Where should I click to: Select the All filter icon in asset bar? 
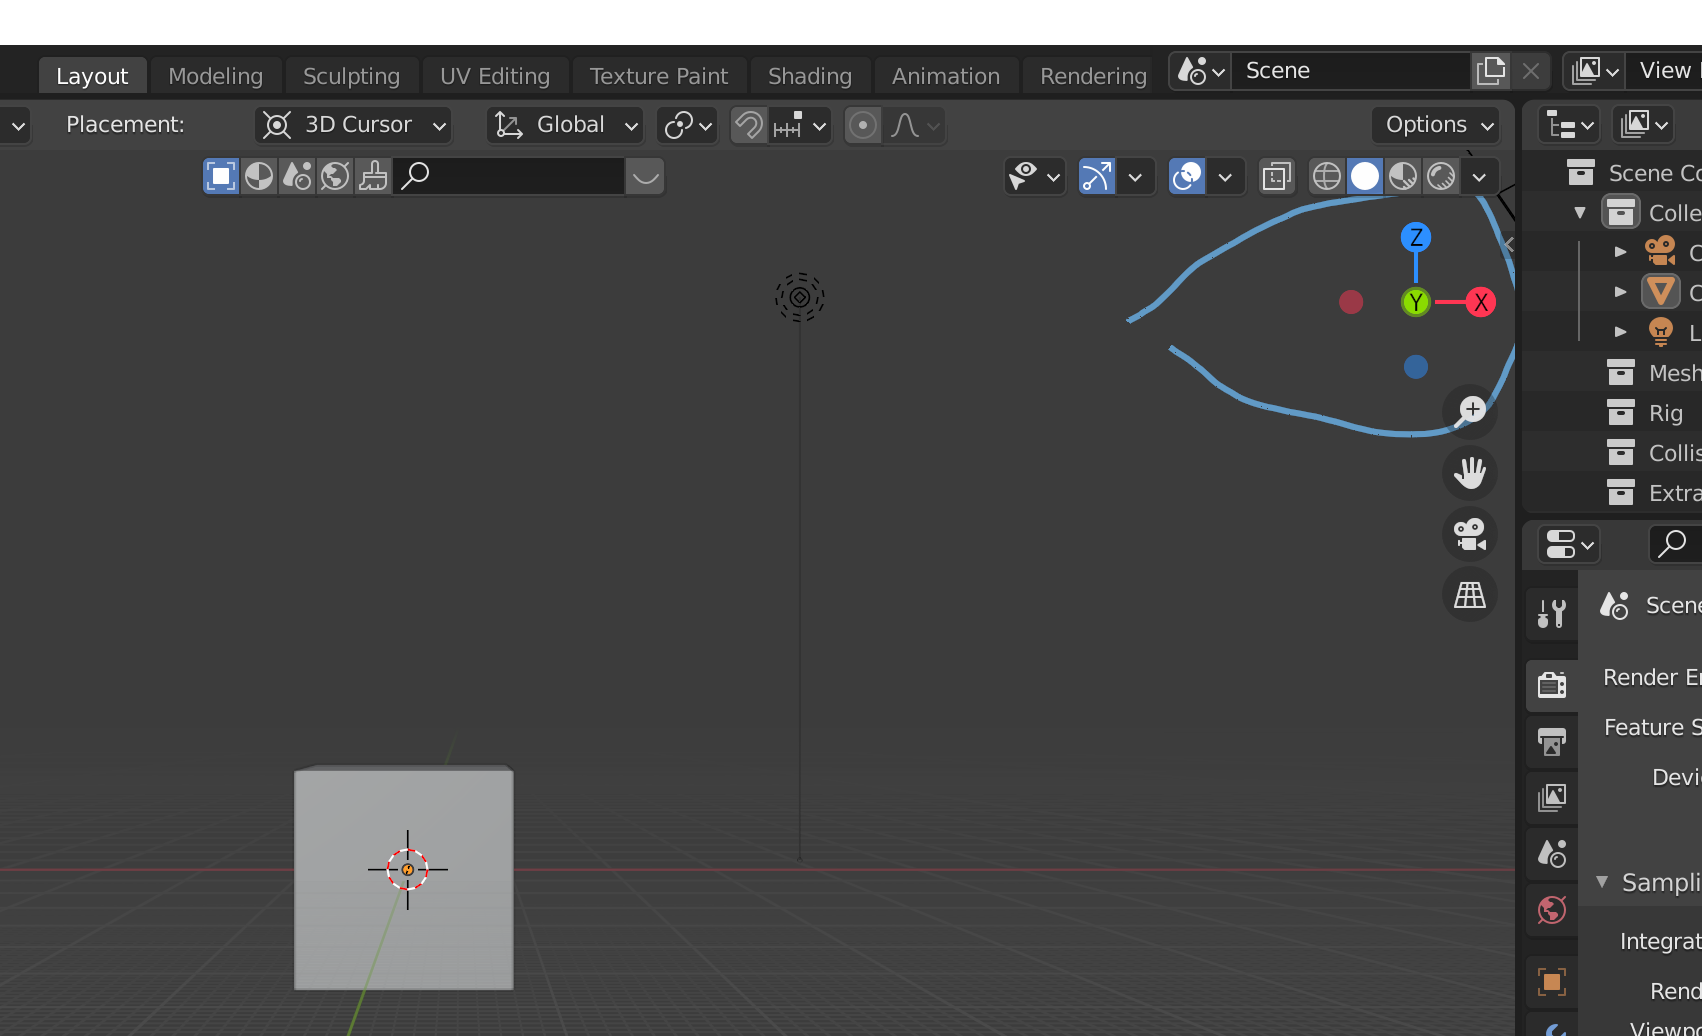pyautogui.click(x=221, y=176)
